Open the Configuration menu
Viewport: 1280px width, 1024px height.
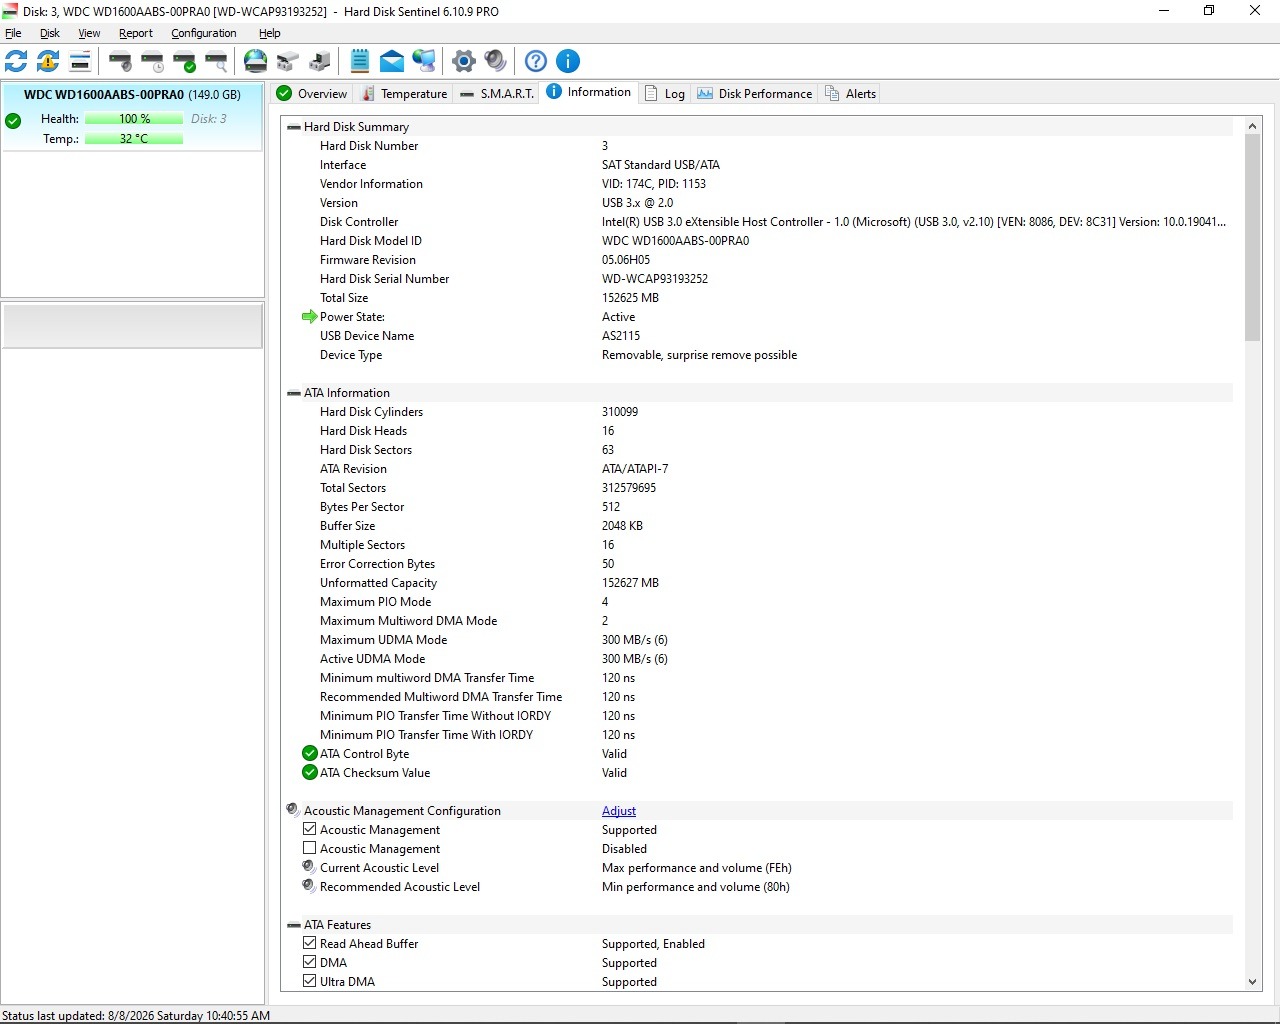204,33
